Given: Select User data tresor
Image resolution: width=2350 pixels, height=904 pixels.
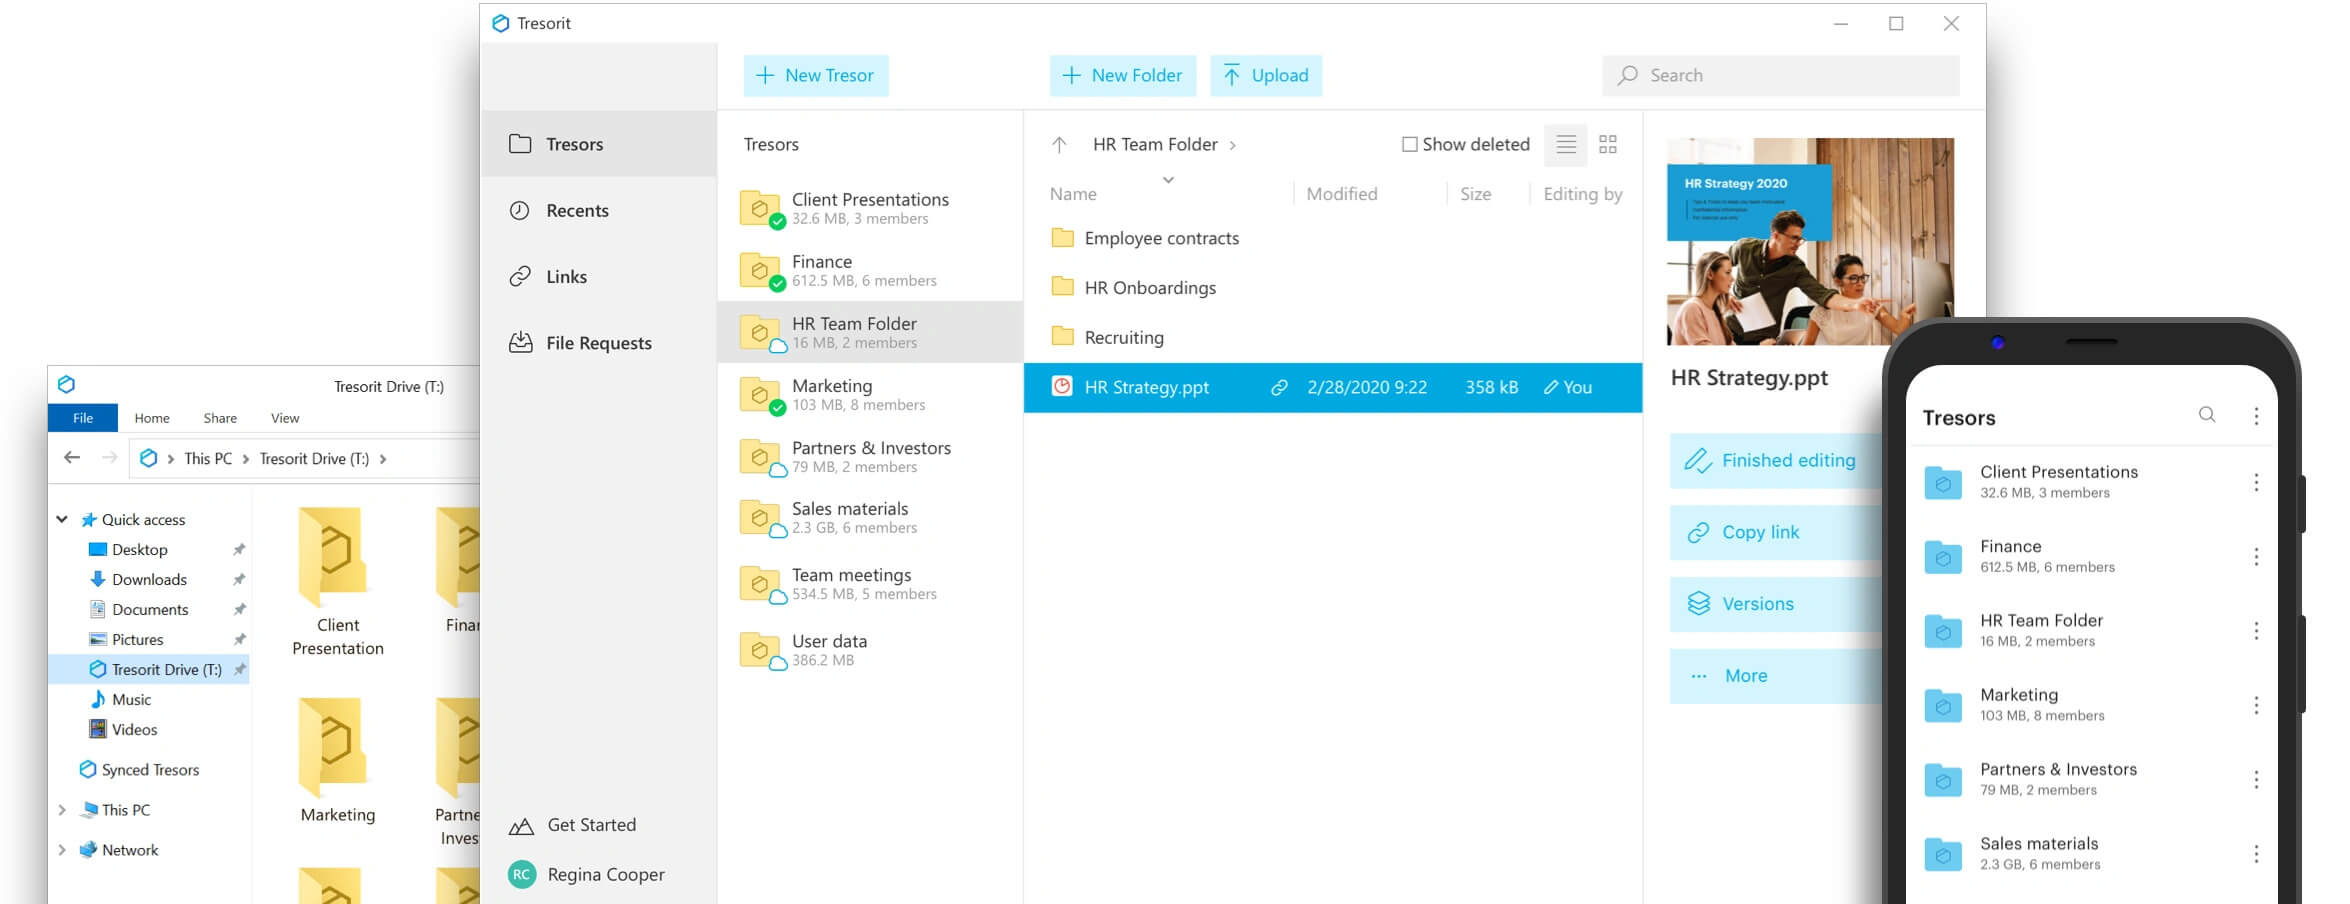Looking at the screenshot, I should point(870,650).
